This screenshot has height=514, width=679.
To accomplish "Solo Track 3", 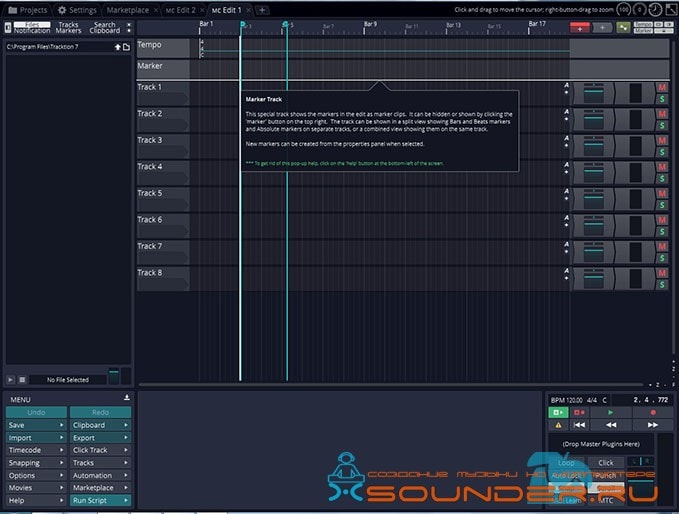I will click(x=662, y=152).
